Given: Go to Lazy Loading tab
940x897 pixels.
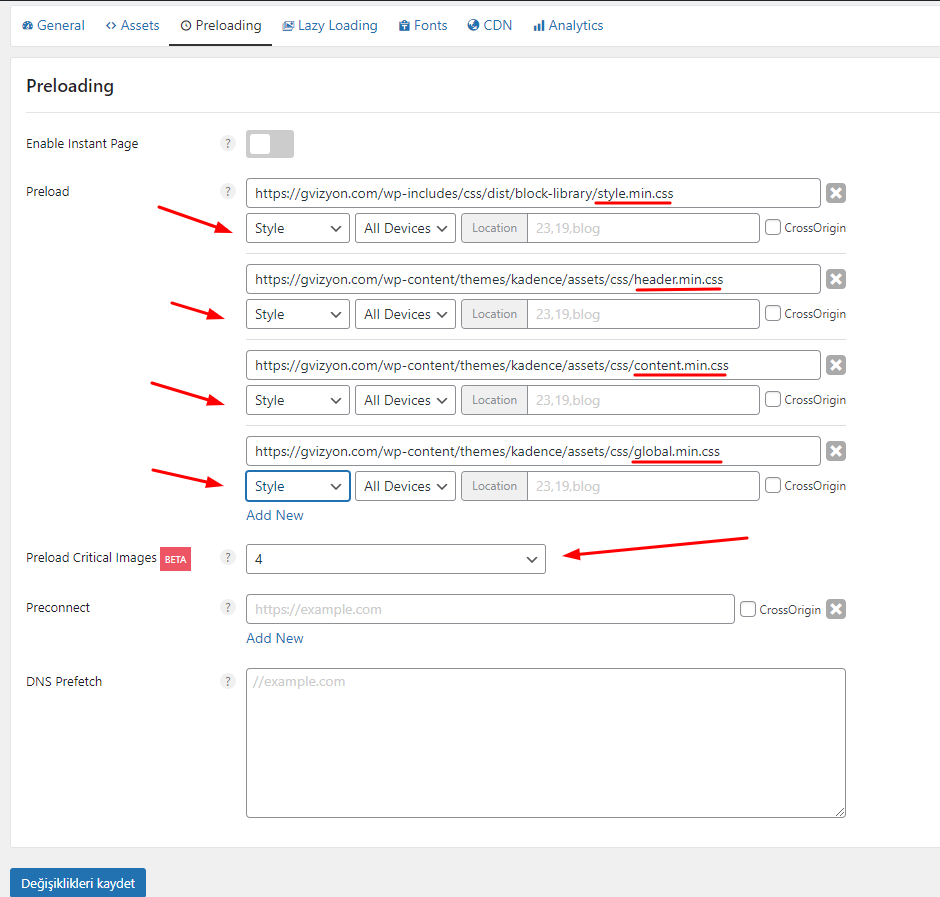Looking at the screenshot, I should (330, 25).
